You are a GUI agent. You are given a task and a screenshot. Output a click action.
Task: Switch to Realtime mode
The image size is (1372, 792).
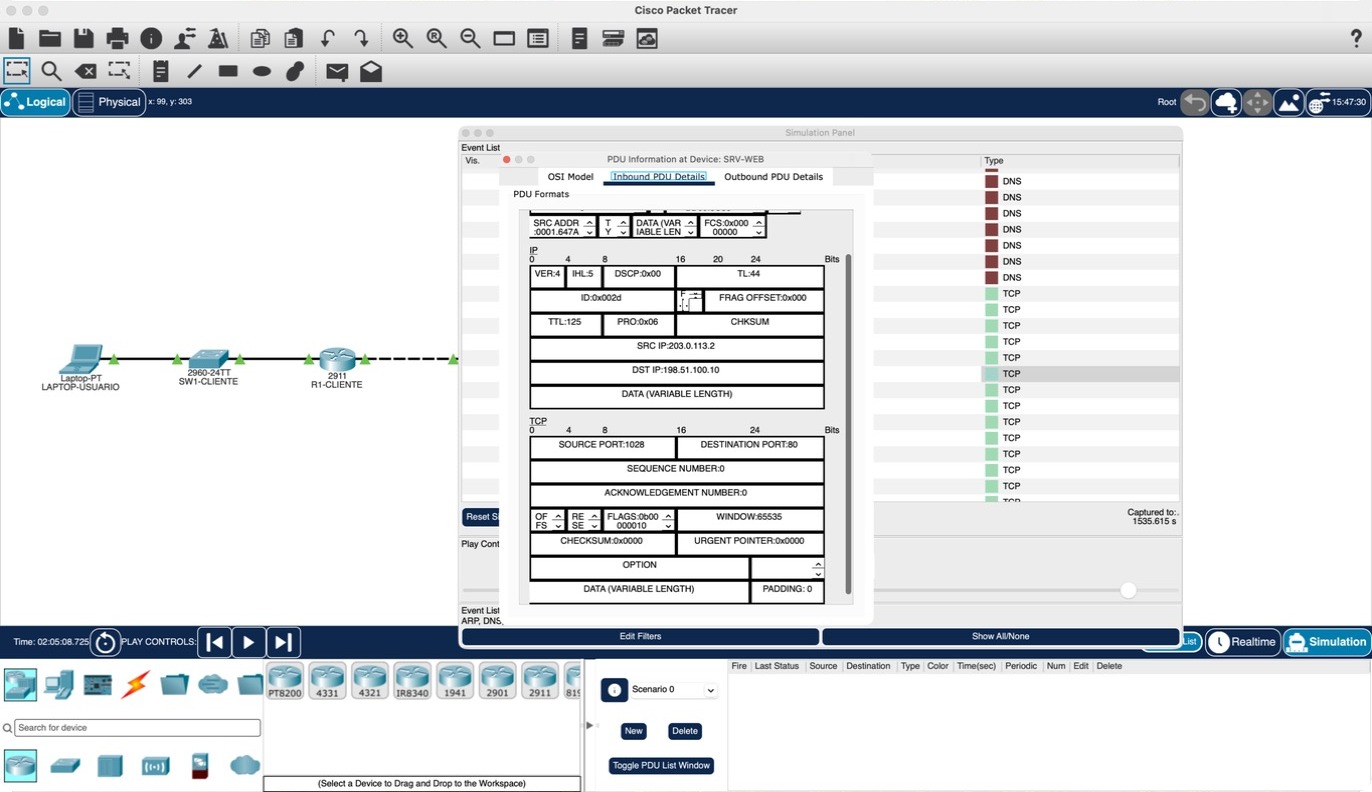pos(1243,642)
